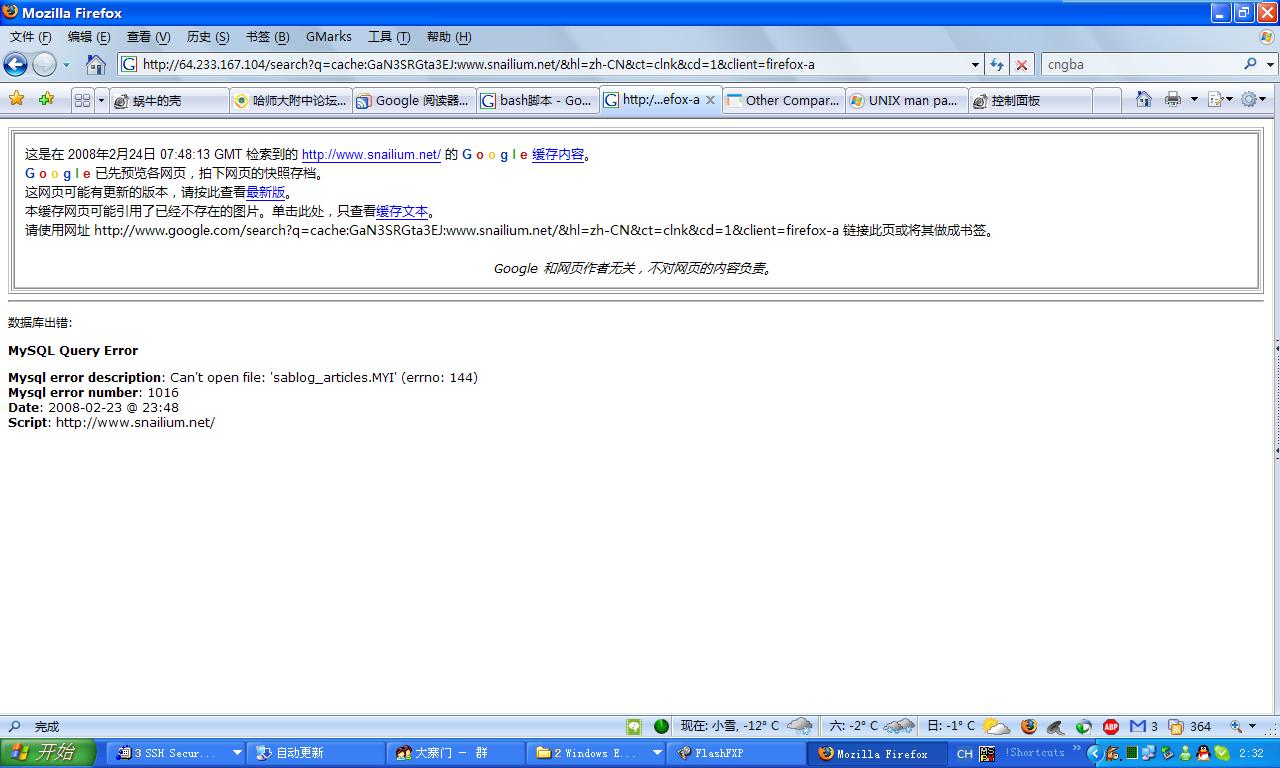Click the home icon in the tab toolbar
Image resolution: width=1280 pixels, height=768 pixels.
point(1144,99)
